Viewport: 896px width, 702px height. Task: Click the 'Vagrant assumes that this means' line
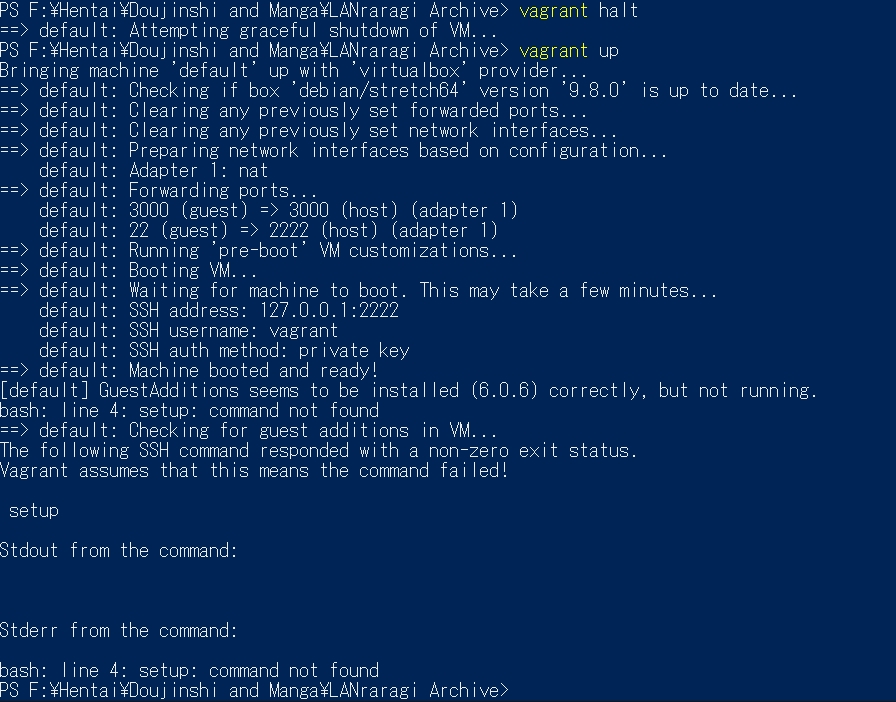254,470
